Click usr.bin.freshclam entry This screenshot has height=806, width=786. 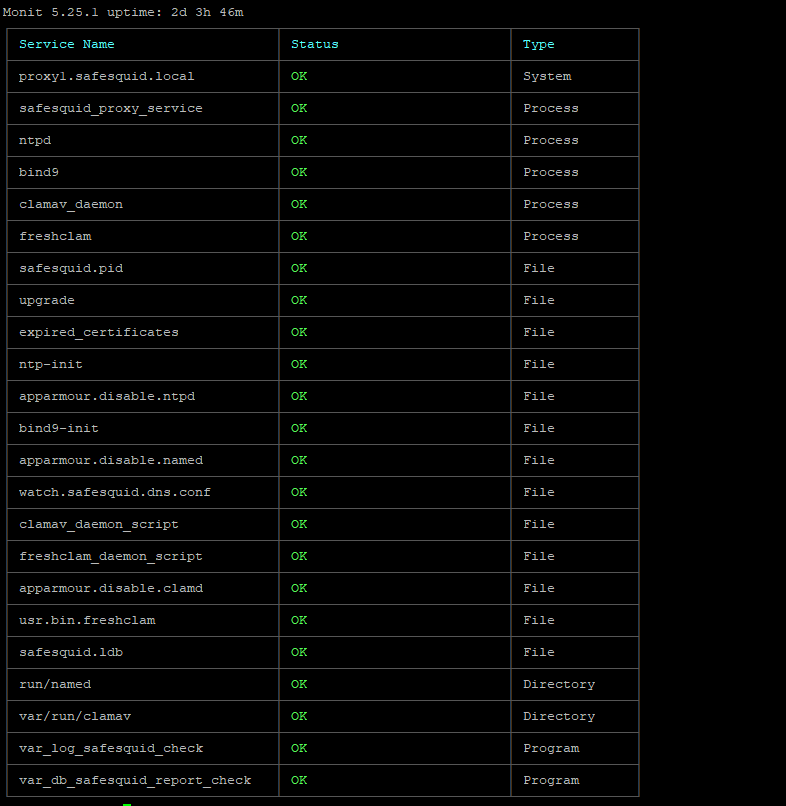point(87,620)
